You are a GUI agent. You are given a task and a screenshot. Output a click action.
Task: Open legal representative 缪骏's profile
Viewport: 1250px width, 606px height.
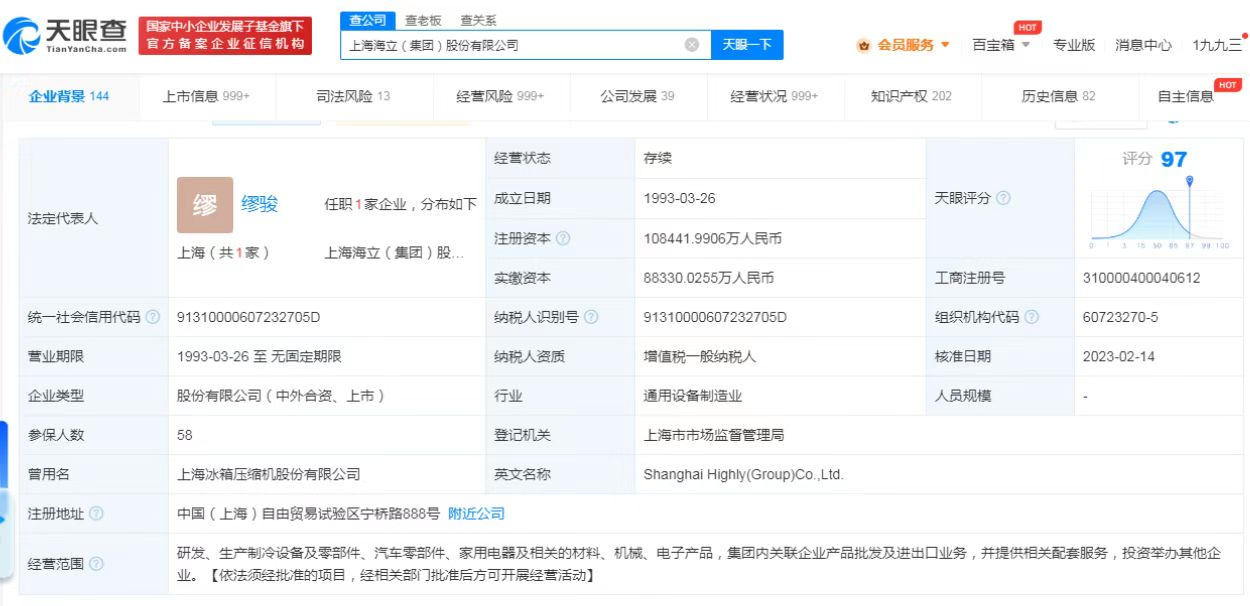click(260, 204)
